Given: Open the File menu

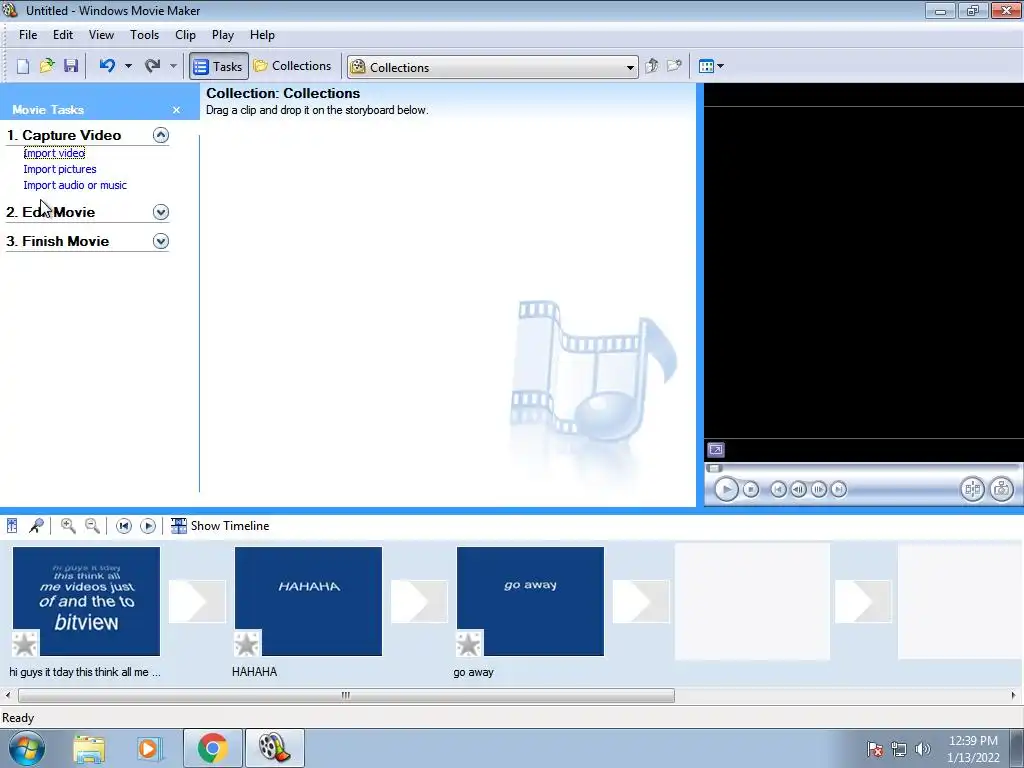Looking at the screenshot, I should click(28, 35).
